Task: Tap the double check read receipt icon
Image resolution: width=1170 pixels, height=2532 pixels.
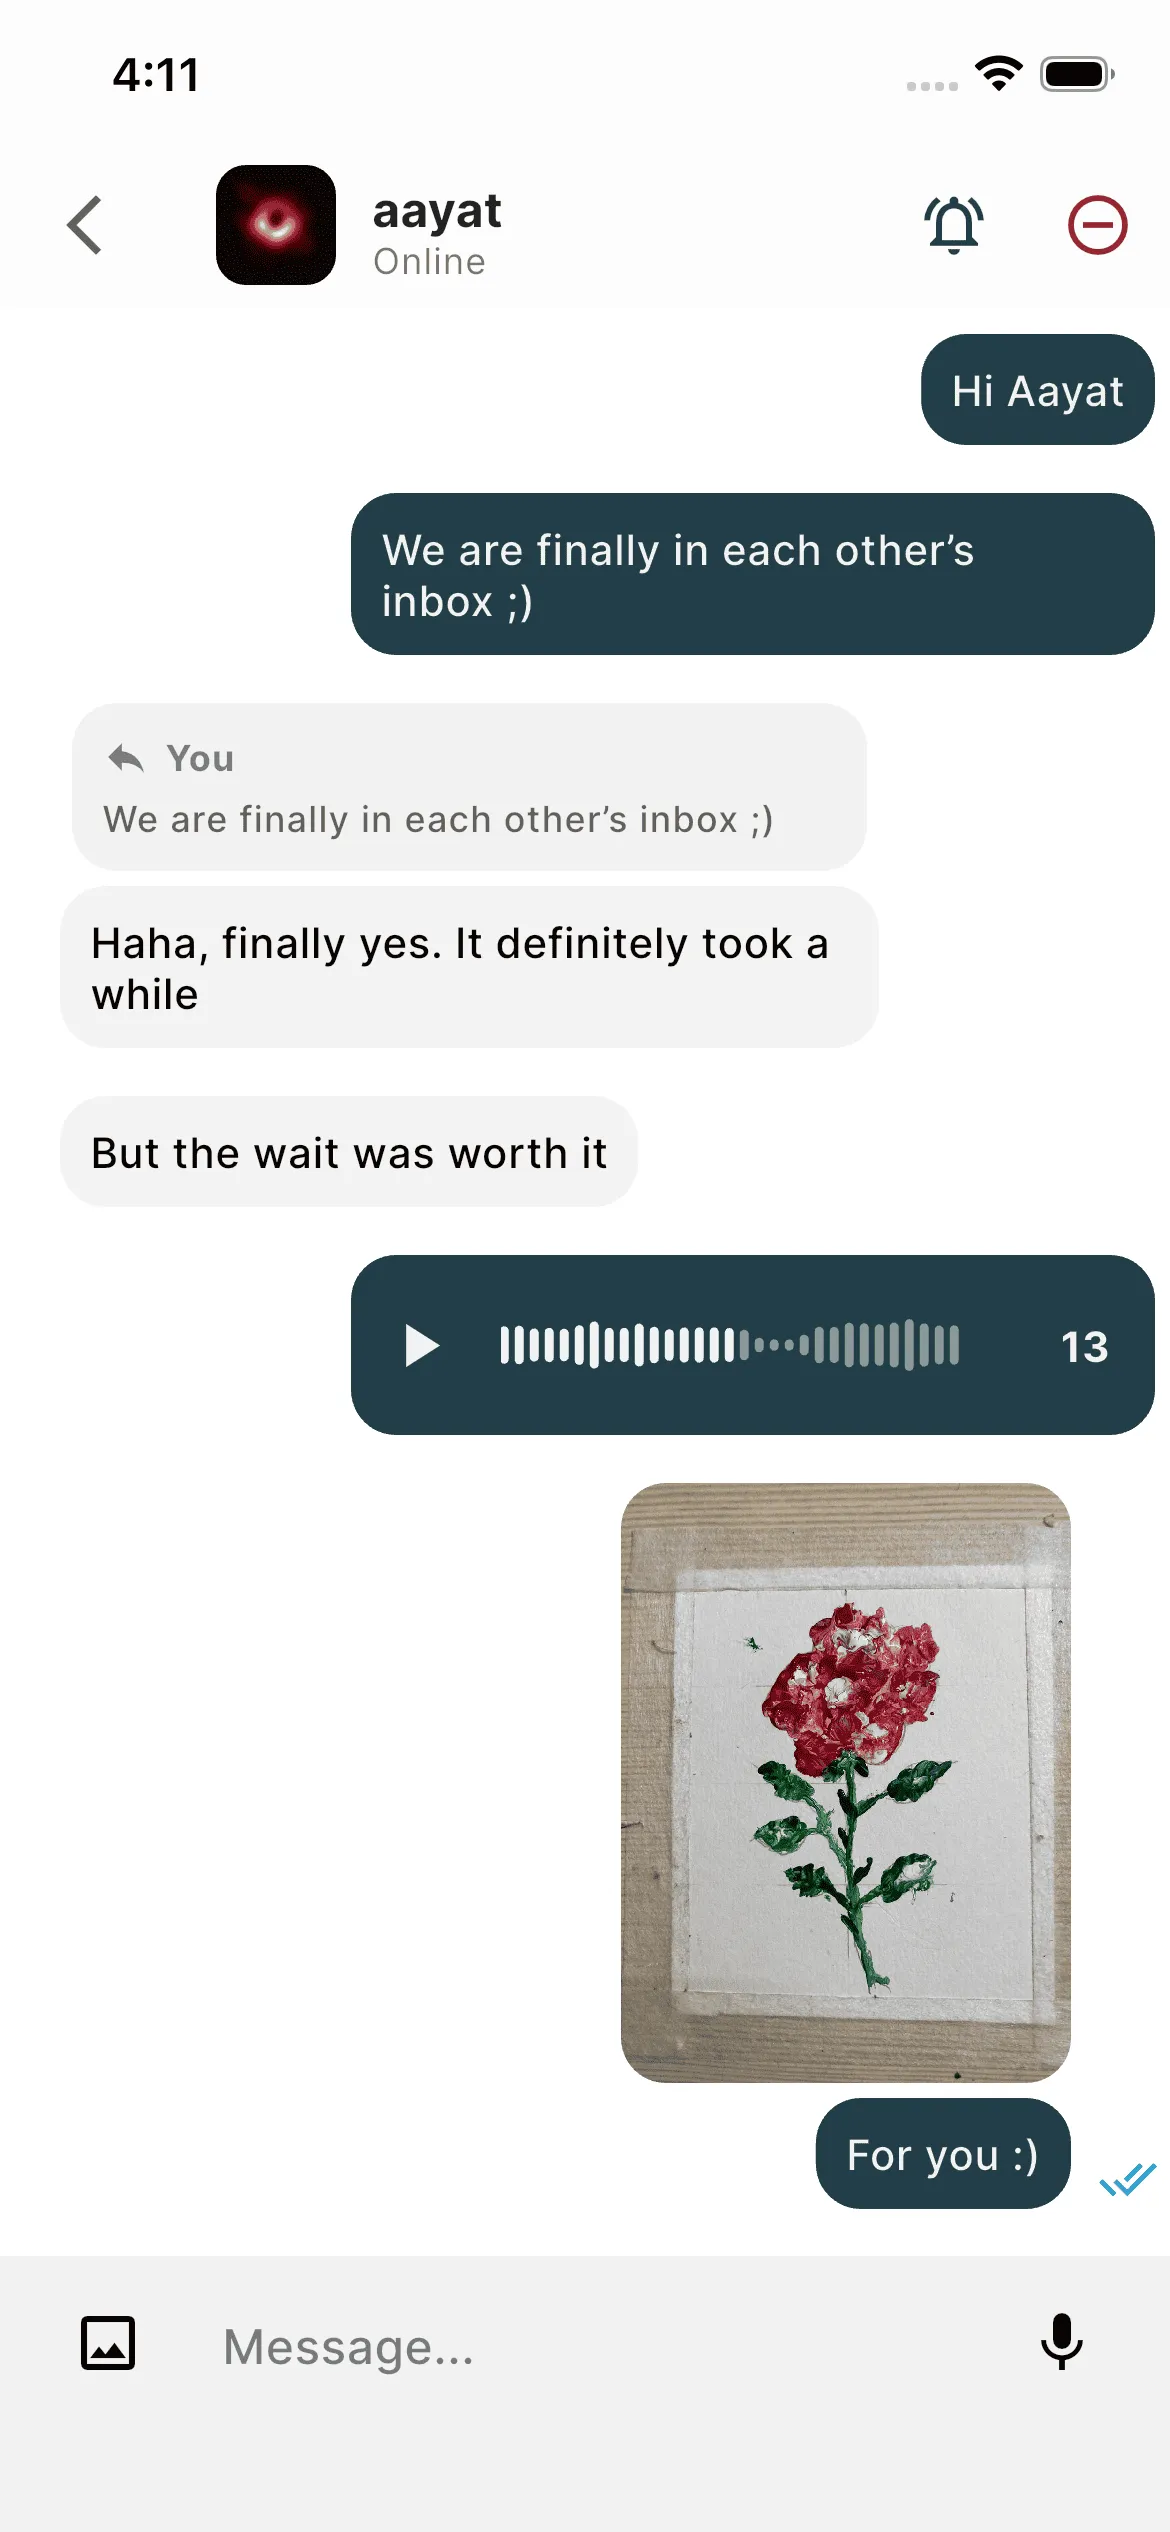Action: tap(1128, 2179)
